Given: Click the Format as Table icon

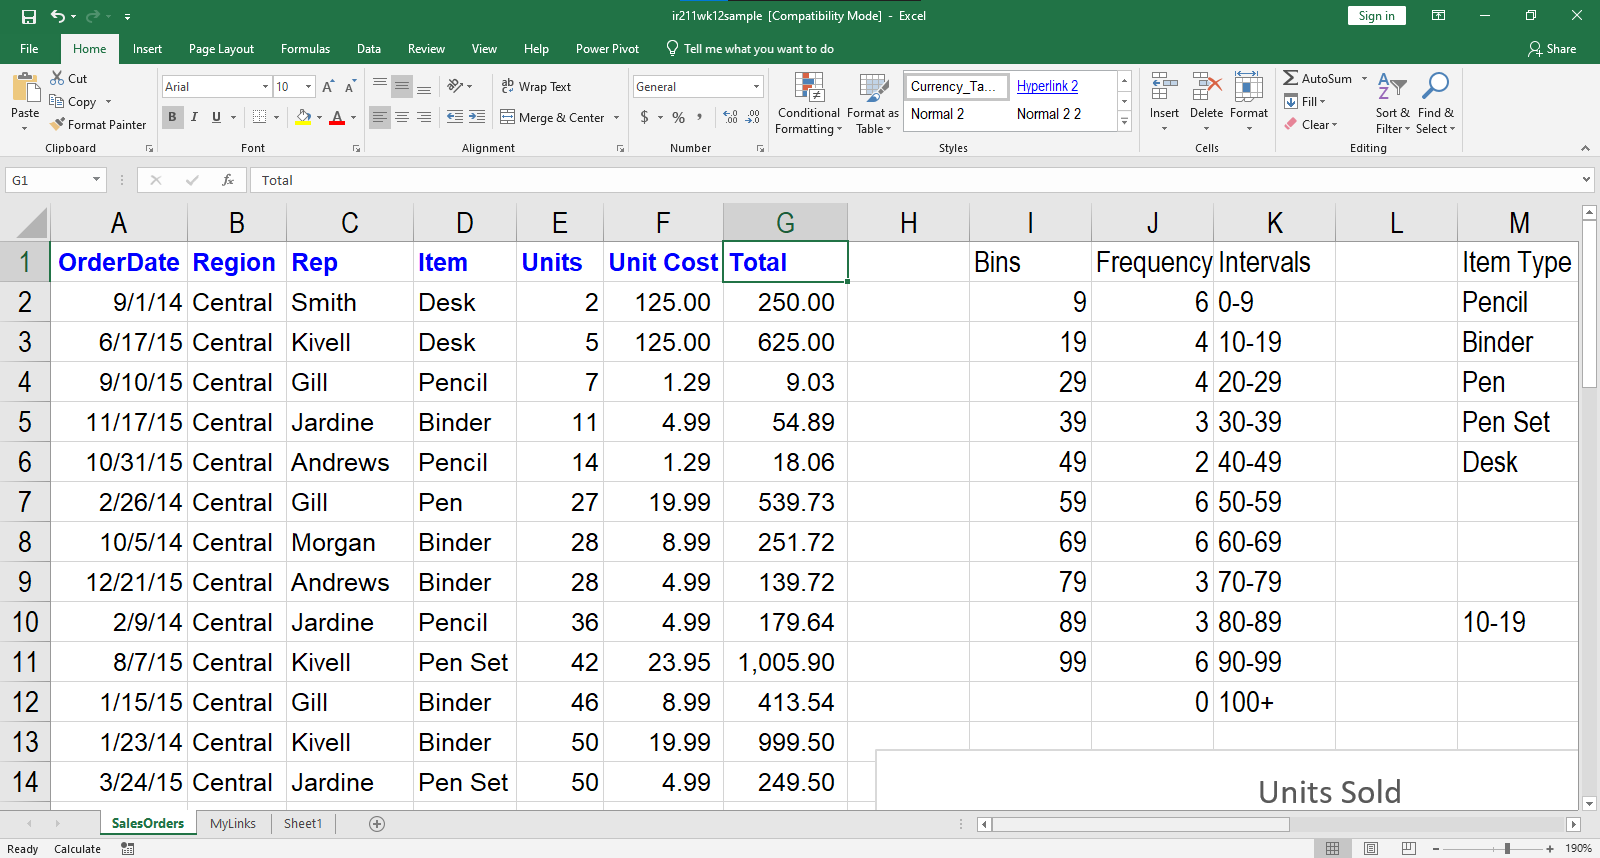Looking at the screenshot, I should tap(872, 103).
